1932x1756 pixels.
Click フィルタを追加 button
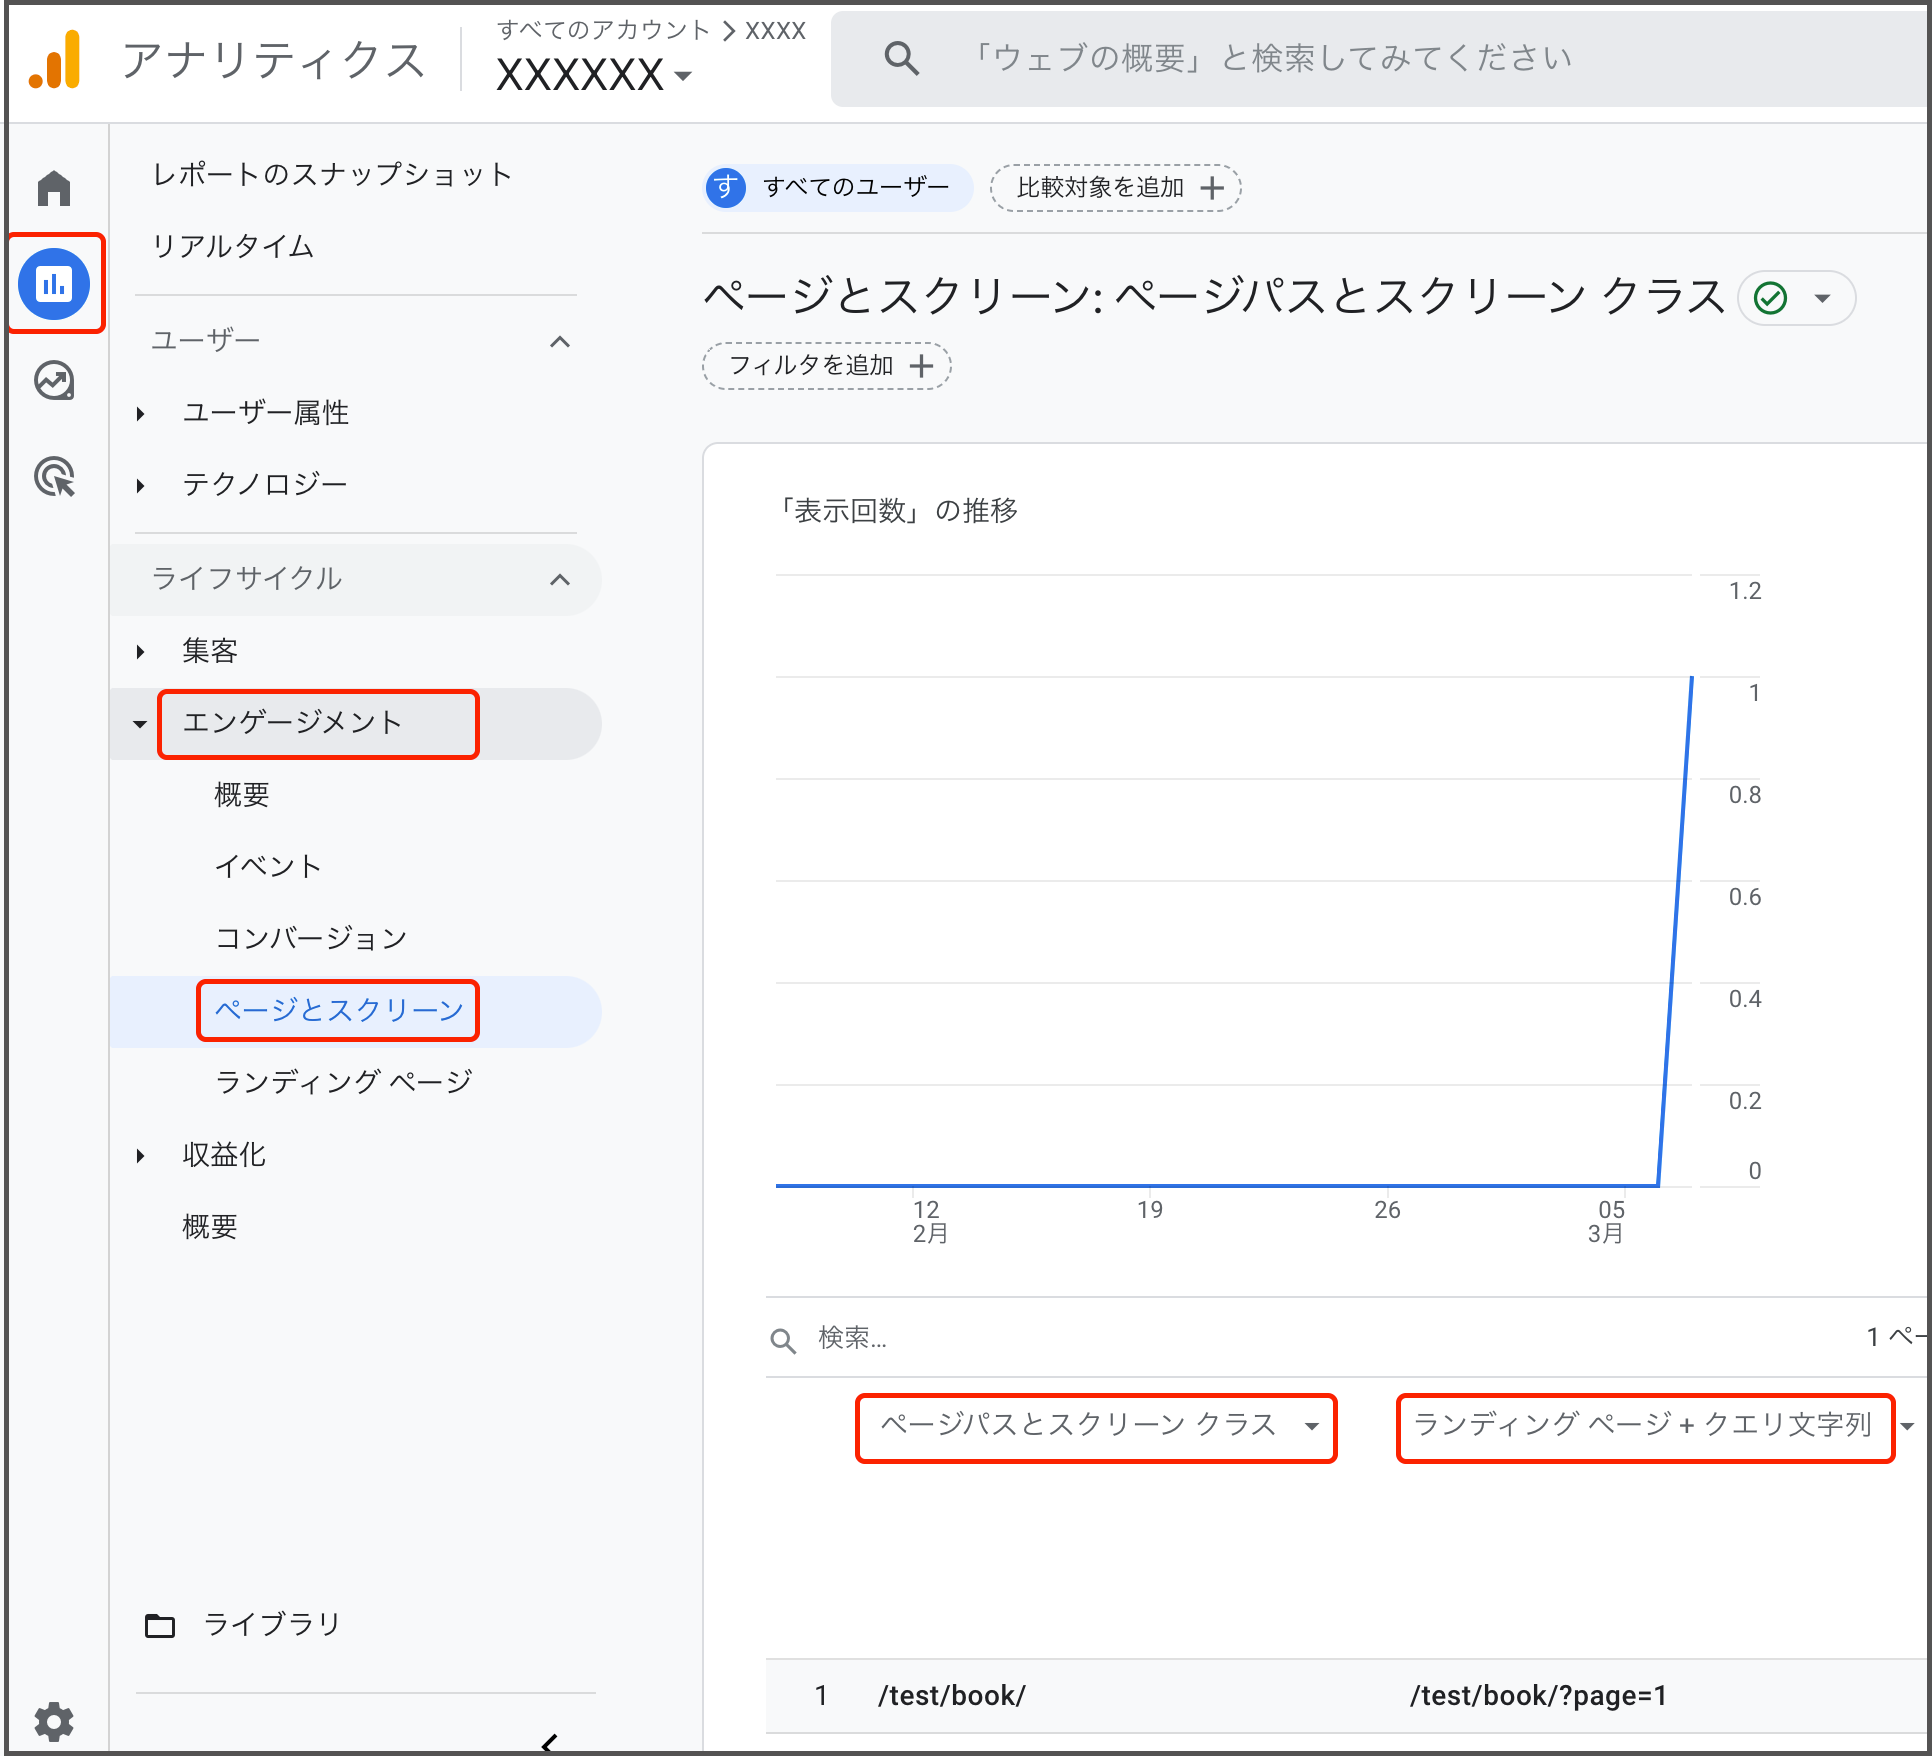click(x=826, y=366)
